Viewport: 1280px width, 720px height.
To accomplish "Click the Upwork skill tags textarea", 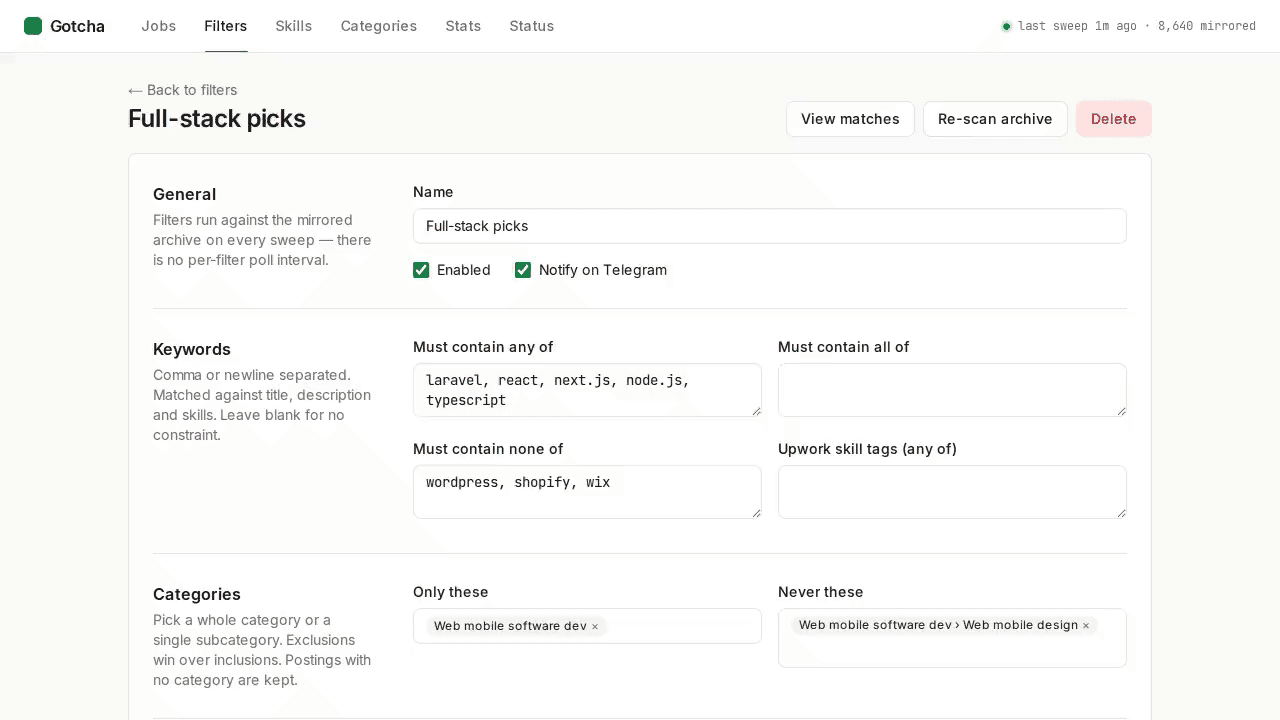I will pyautogui.click(x=952, y=492).
